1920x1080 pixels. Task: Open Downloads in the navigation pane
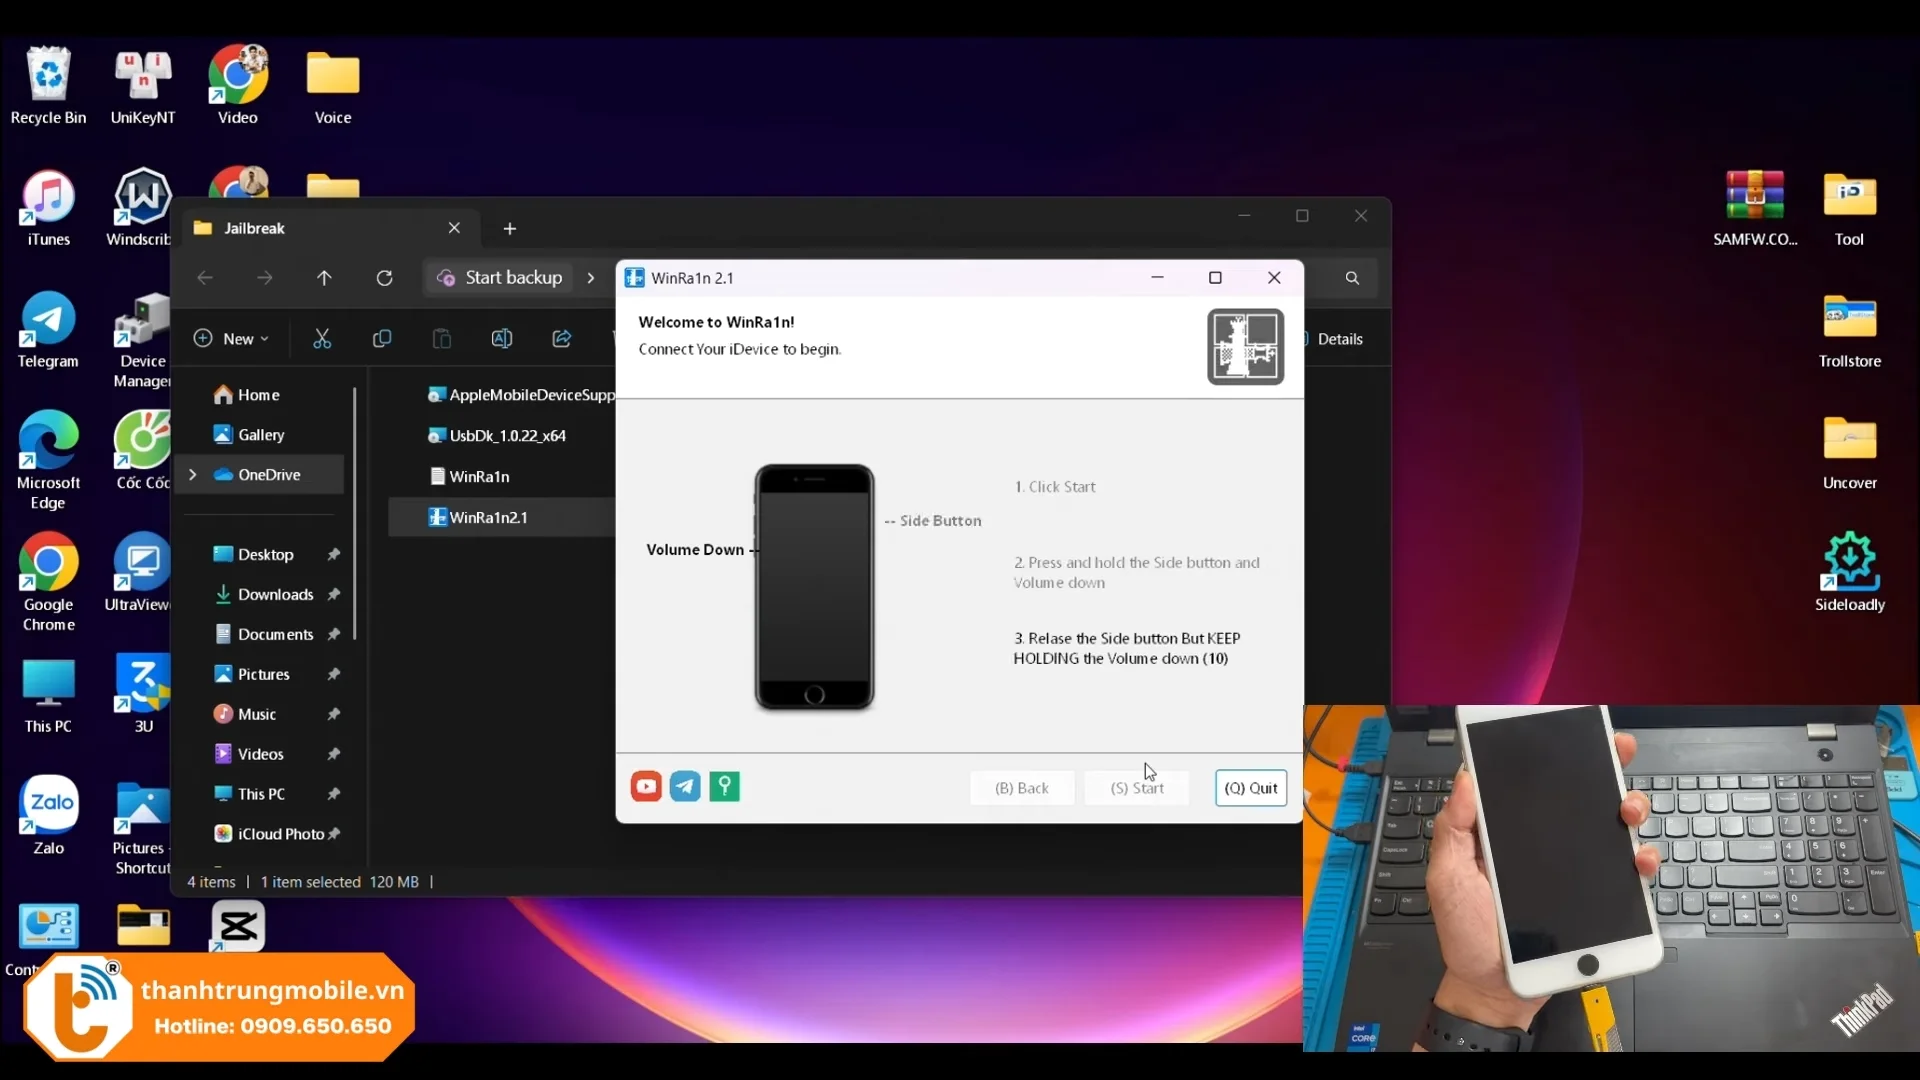(275, 595)
